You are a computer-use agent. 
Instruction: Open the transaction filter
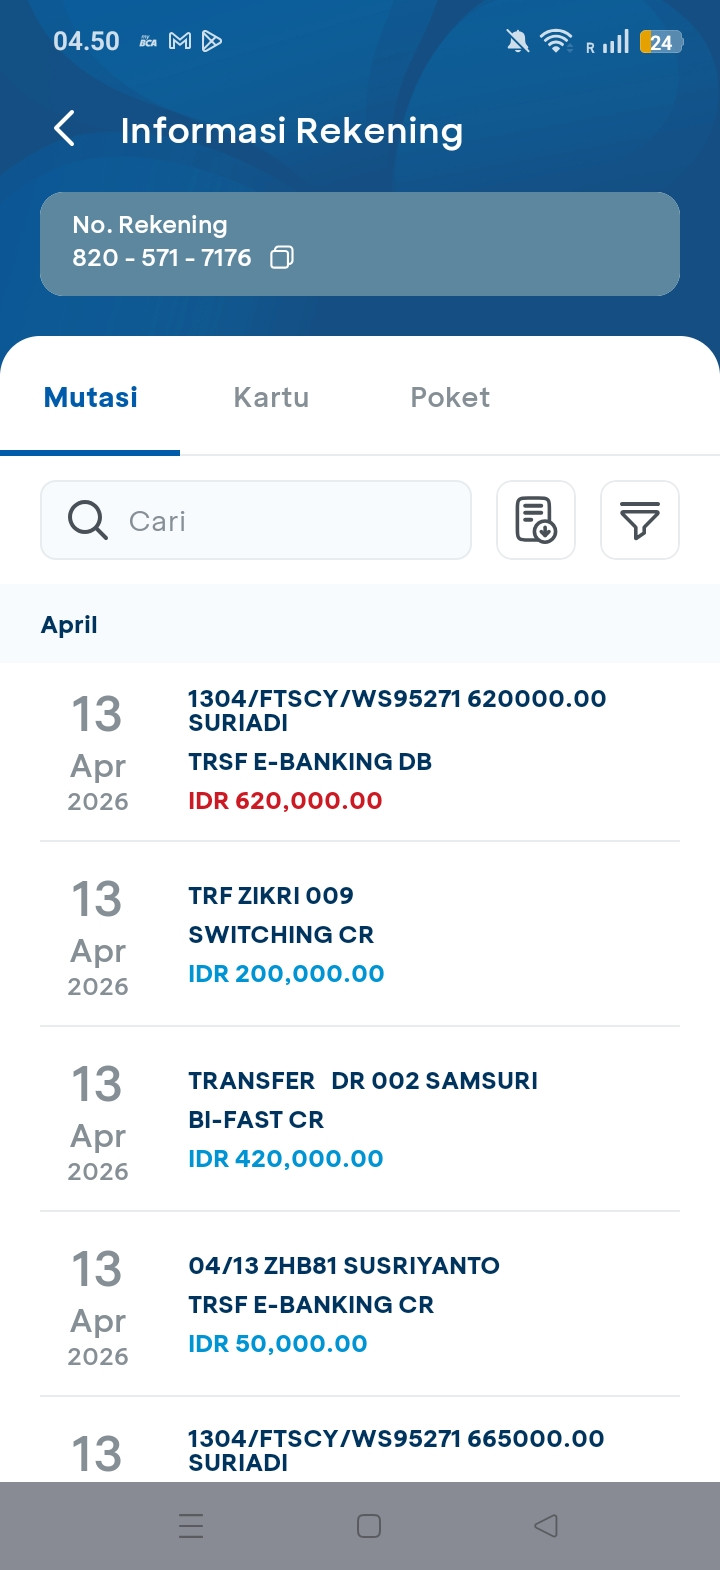tap(640, 520)
